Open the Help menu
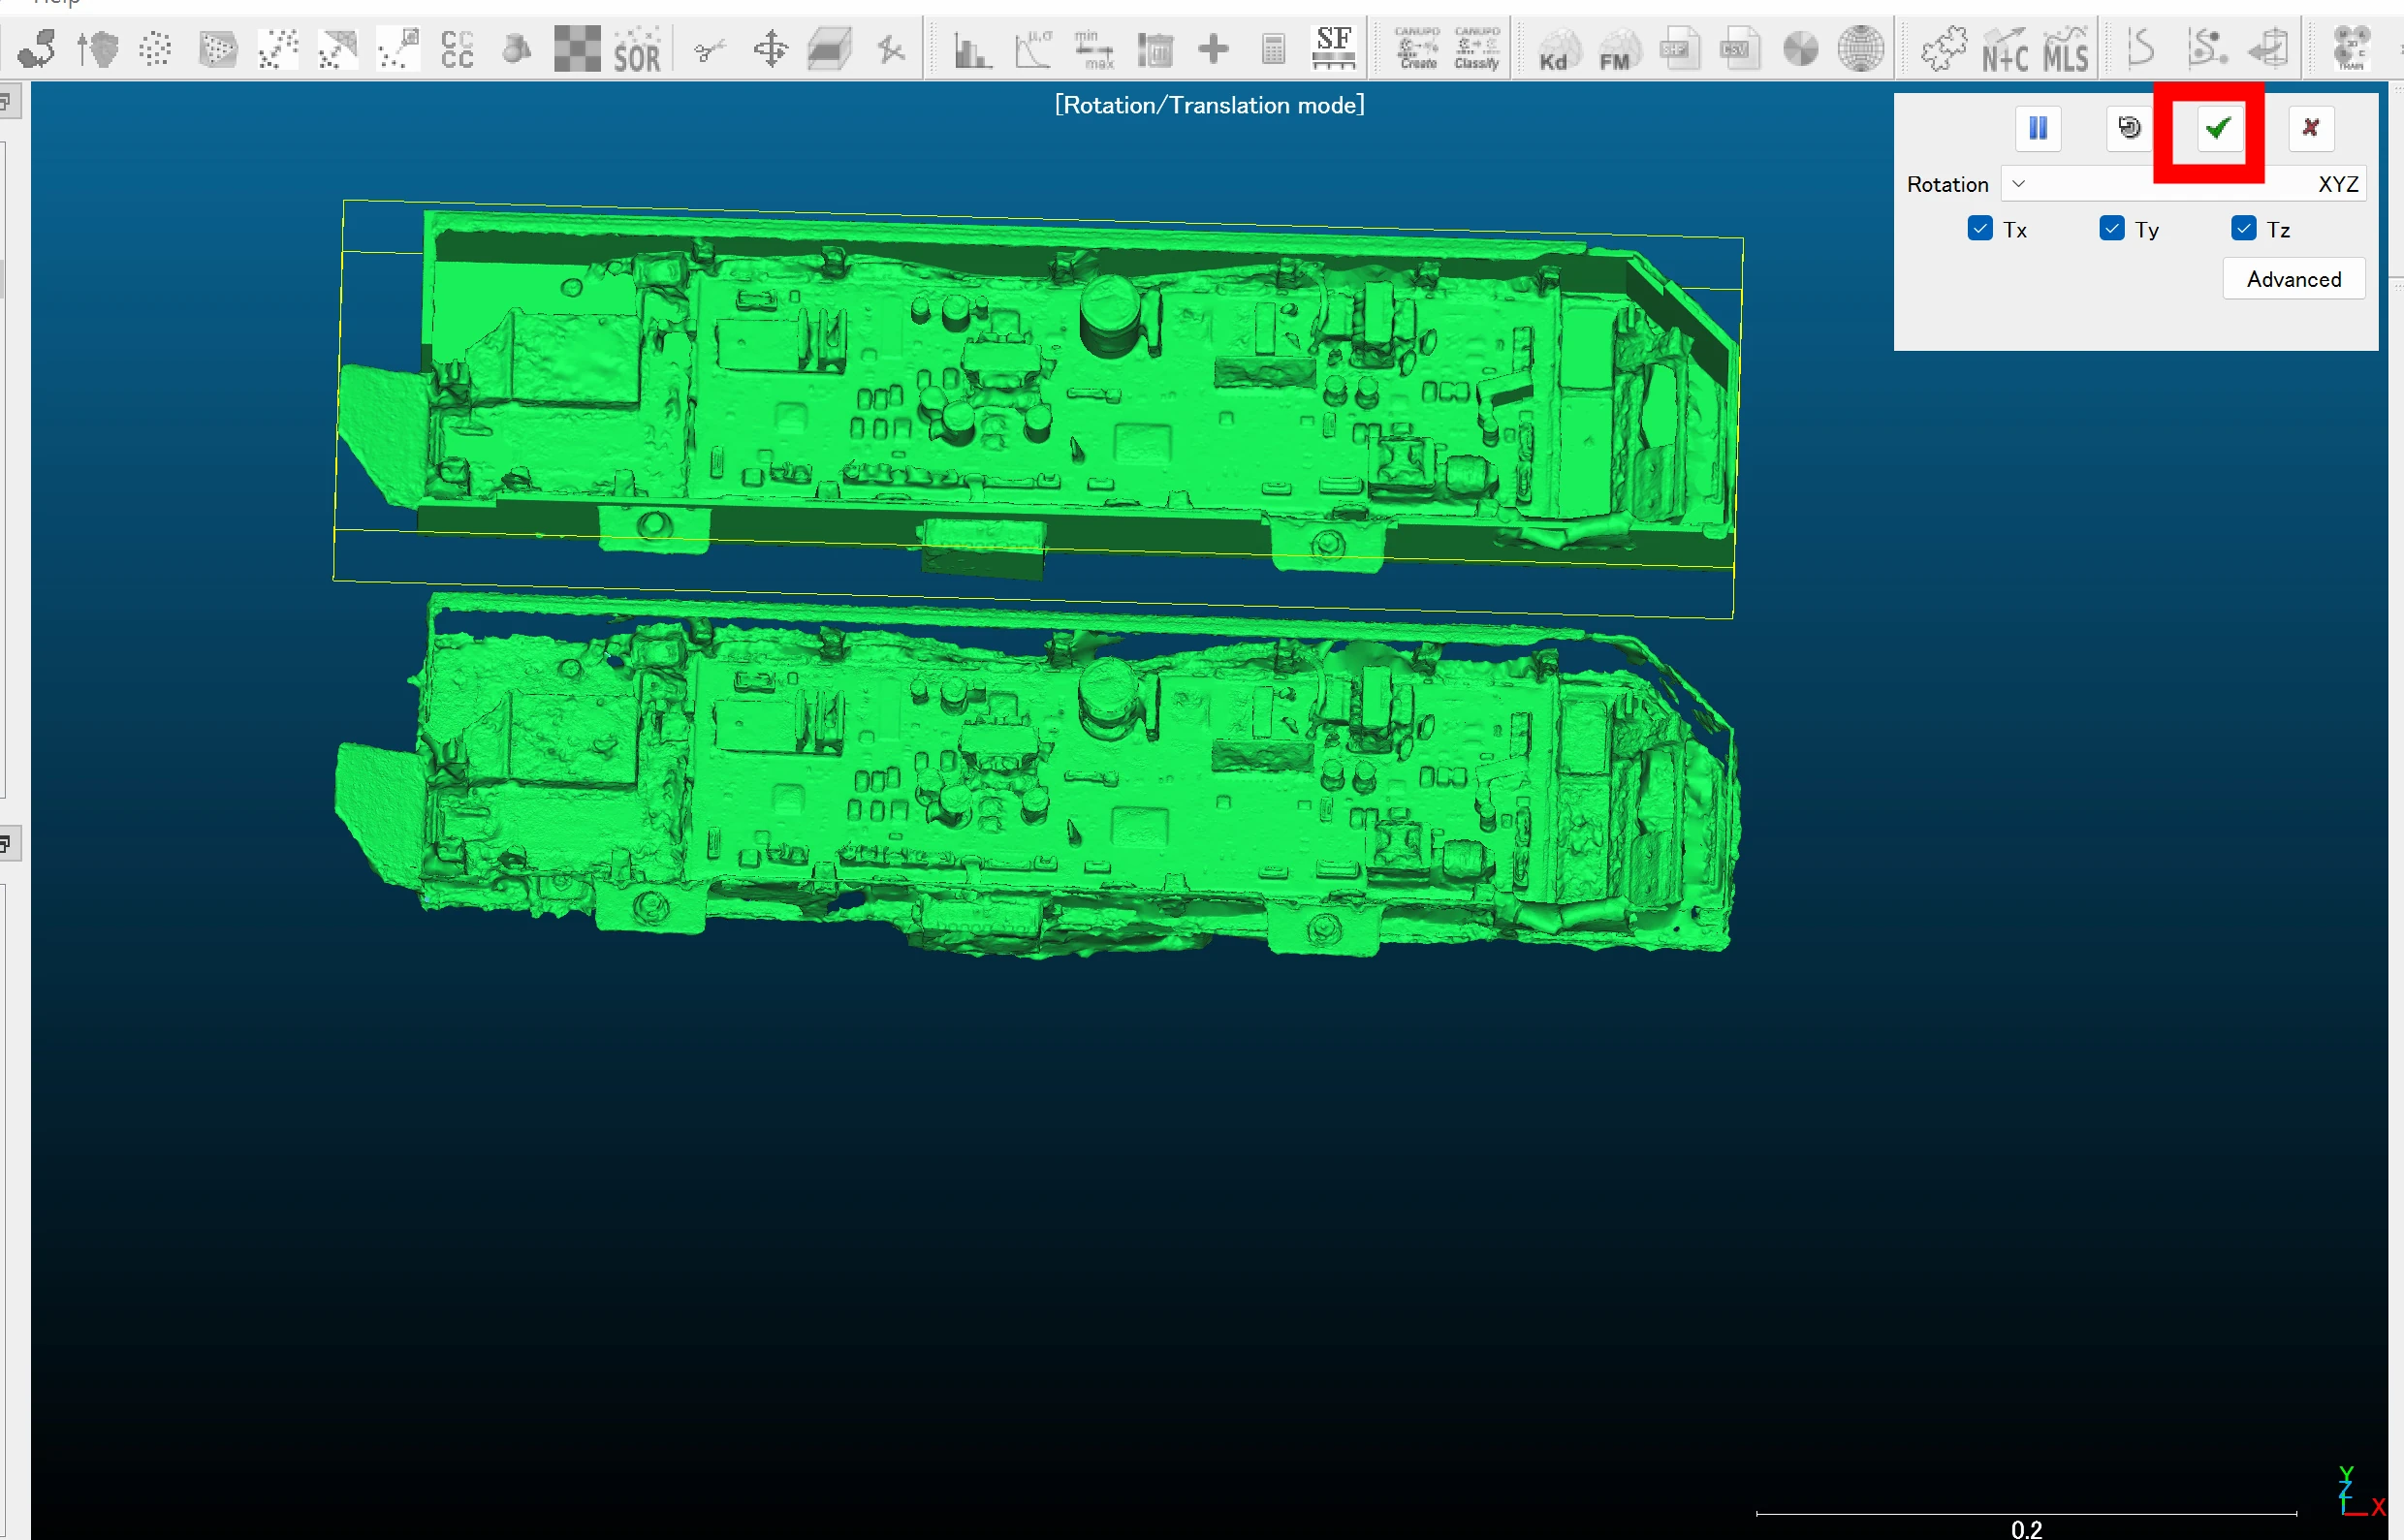The height and width of the screenshot is (1540, 2404). pyautogui.click(x=56, y=3)
